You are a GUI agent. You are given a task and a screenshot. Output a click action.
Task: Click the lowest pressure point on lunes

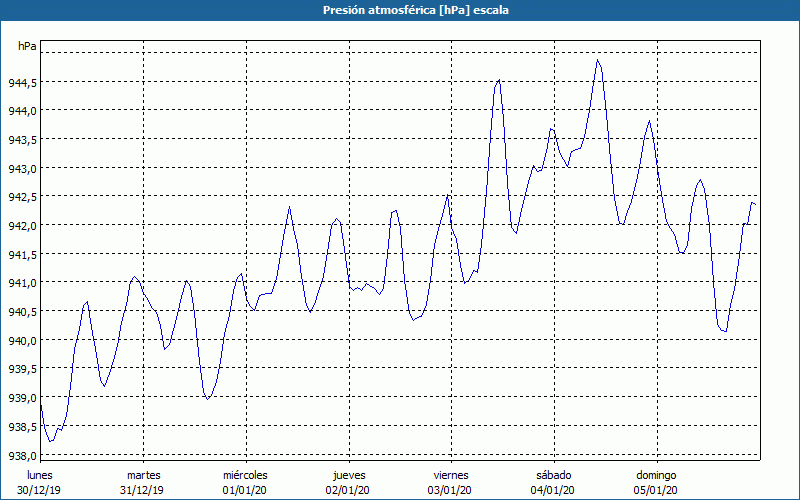(50, 441)
